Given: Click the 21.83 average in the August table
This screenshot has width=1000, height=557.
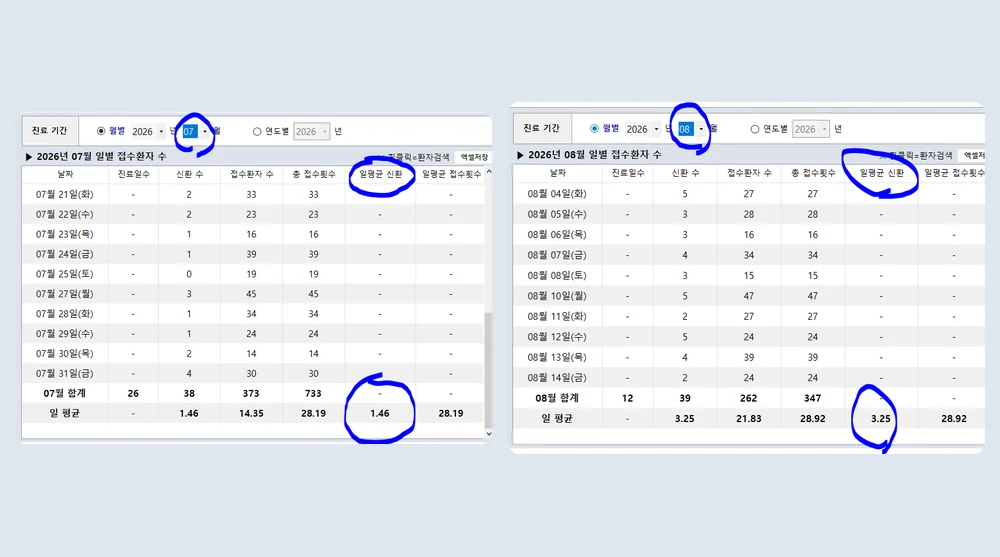Looking at the screenshot, I should tap(749, 418).
